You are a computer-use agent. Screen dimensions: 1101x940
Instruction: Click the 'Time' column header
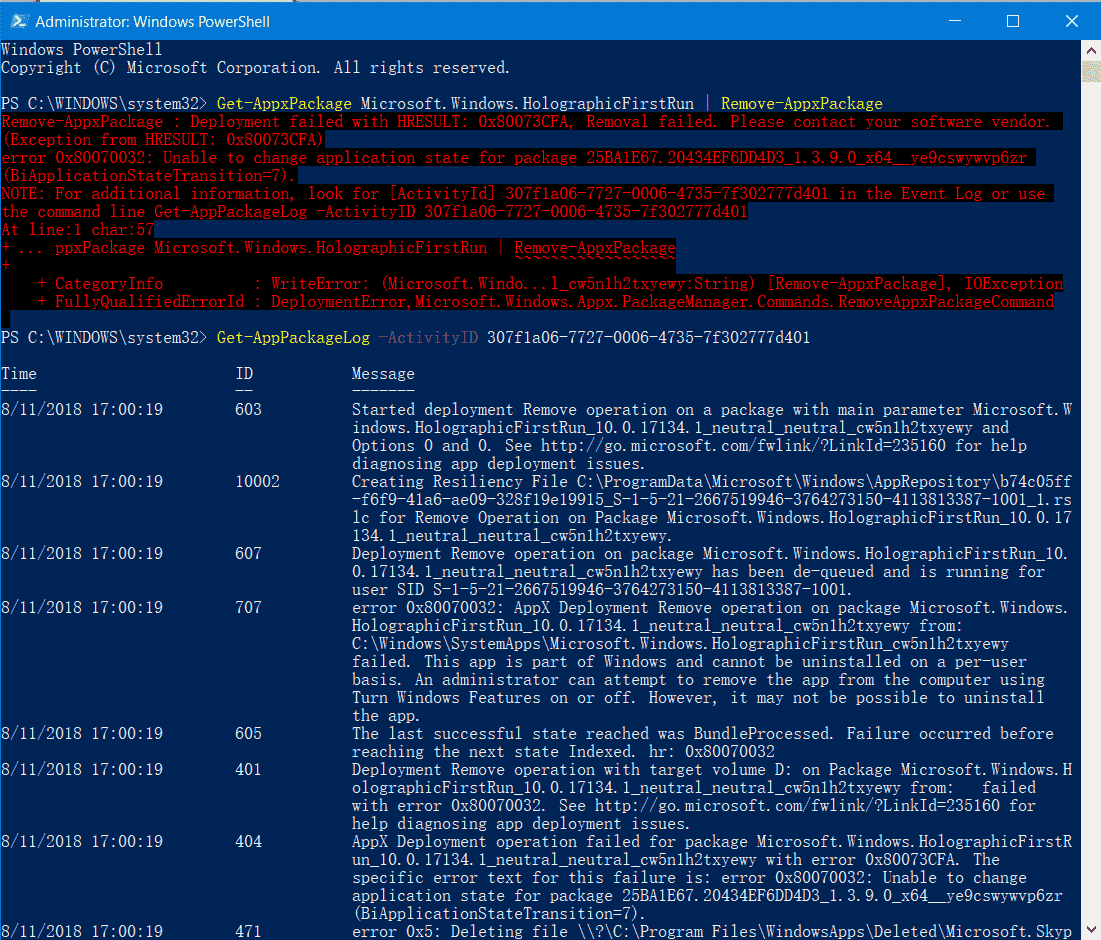(19, 373)
